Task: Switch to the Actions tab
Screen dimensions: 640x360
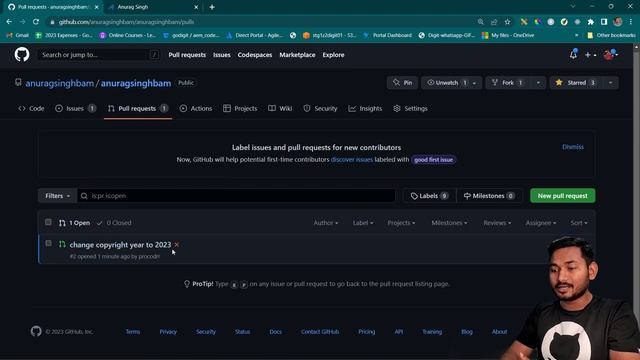Action: tap(196, 108)
